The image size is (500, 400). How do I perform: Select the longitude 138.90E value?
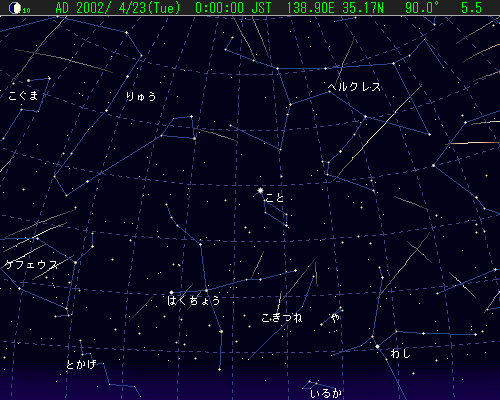310,8
